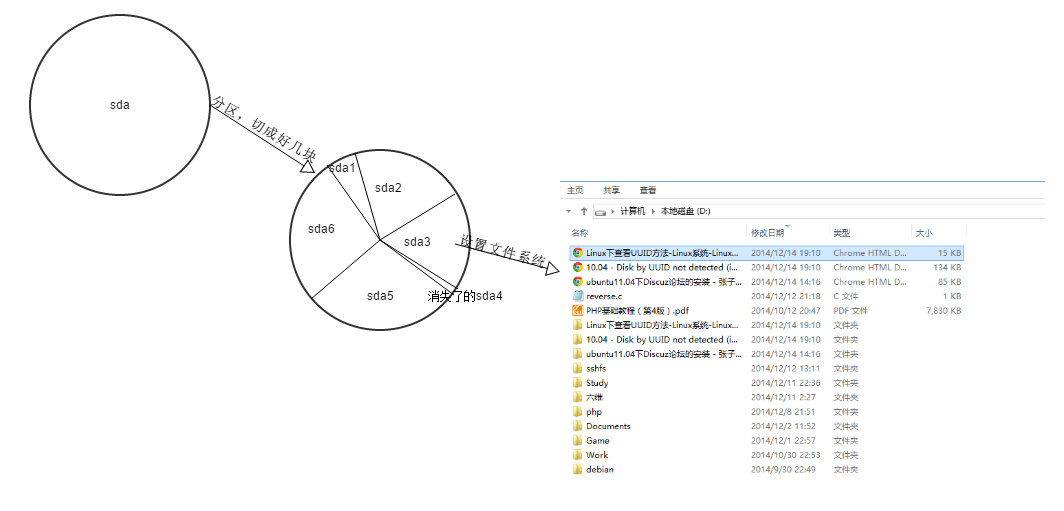The height and width of the screenshot is (511, 1064).
Task: Click the PDF icon of PHP基础教程
Action: [577, 311]
